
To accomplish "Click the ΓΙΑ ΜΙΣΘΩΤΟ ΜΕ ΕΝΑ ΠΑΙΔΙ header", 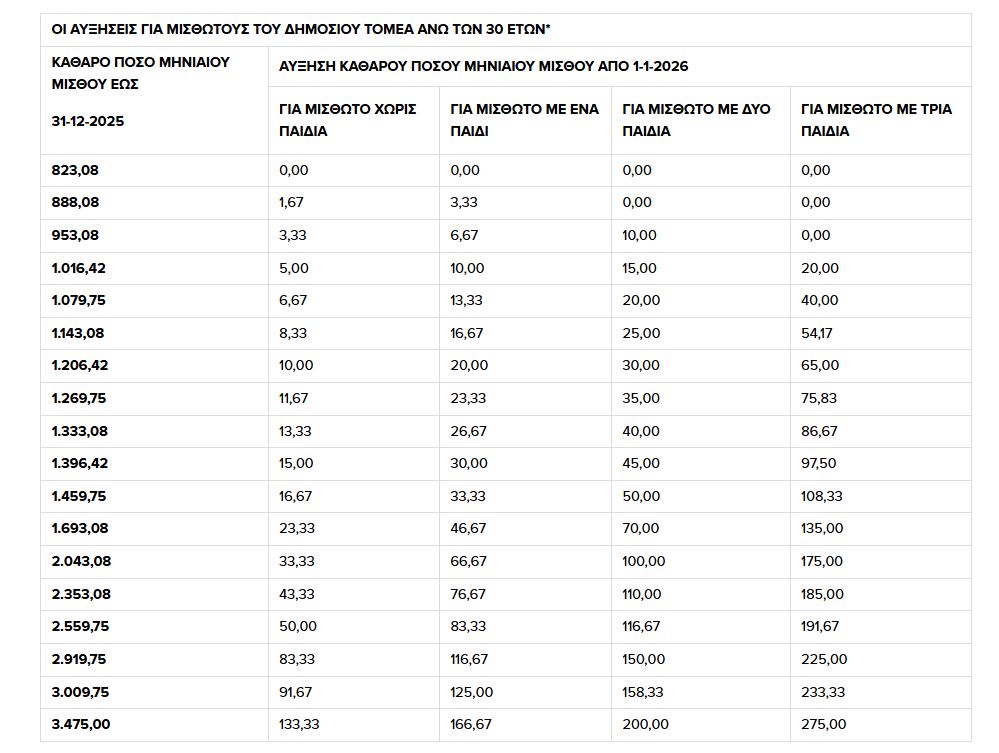I will click(x=524, y=120).
